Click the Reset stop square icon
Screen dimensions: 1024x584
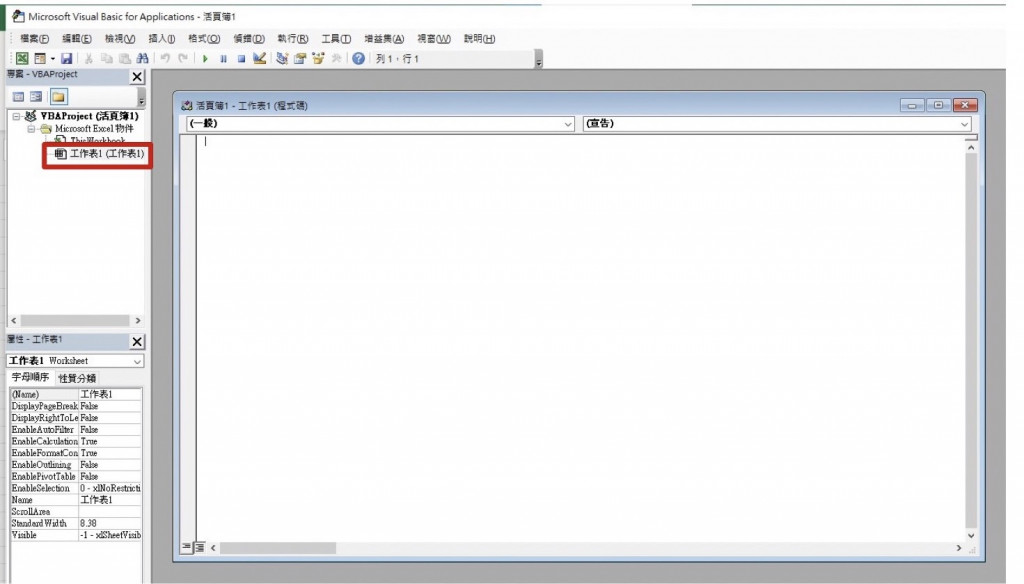(241, 59)
